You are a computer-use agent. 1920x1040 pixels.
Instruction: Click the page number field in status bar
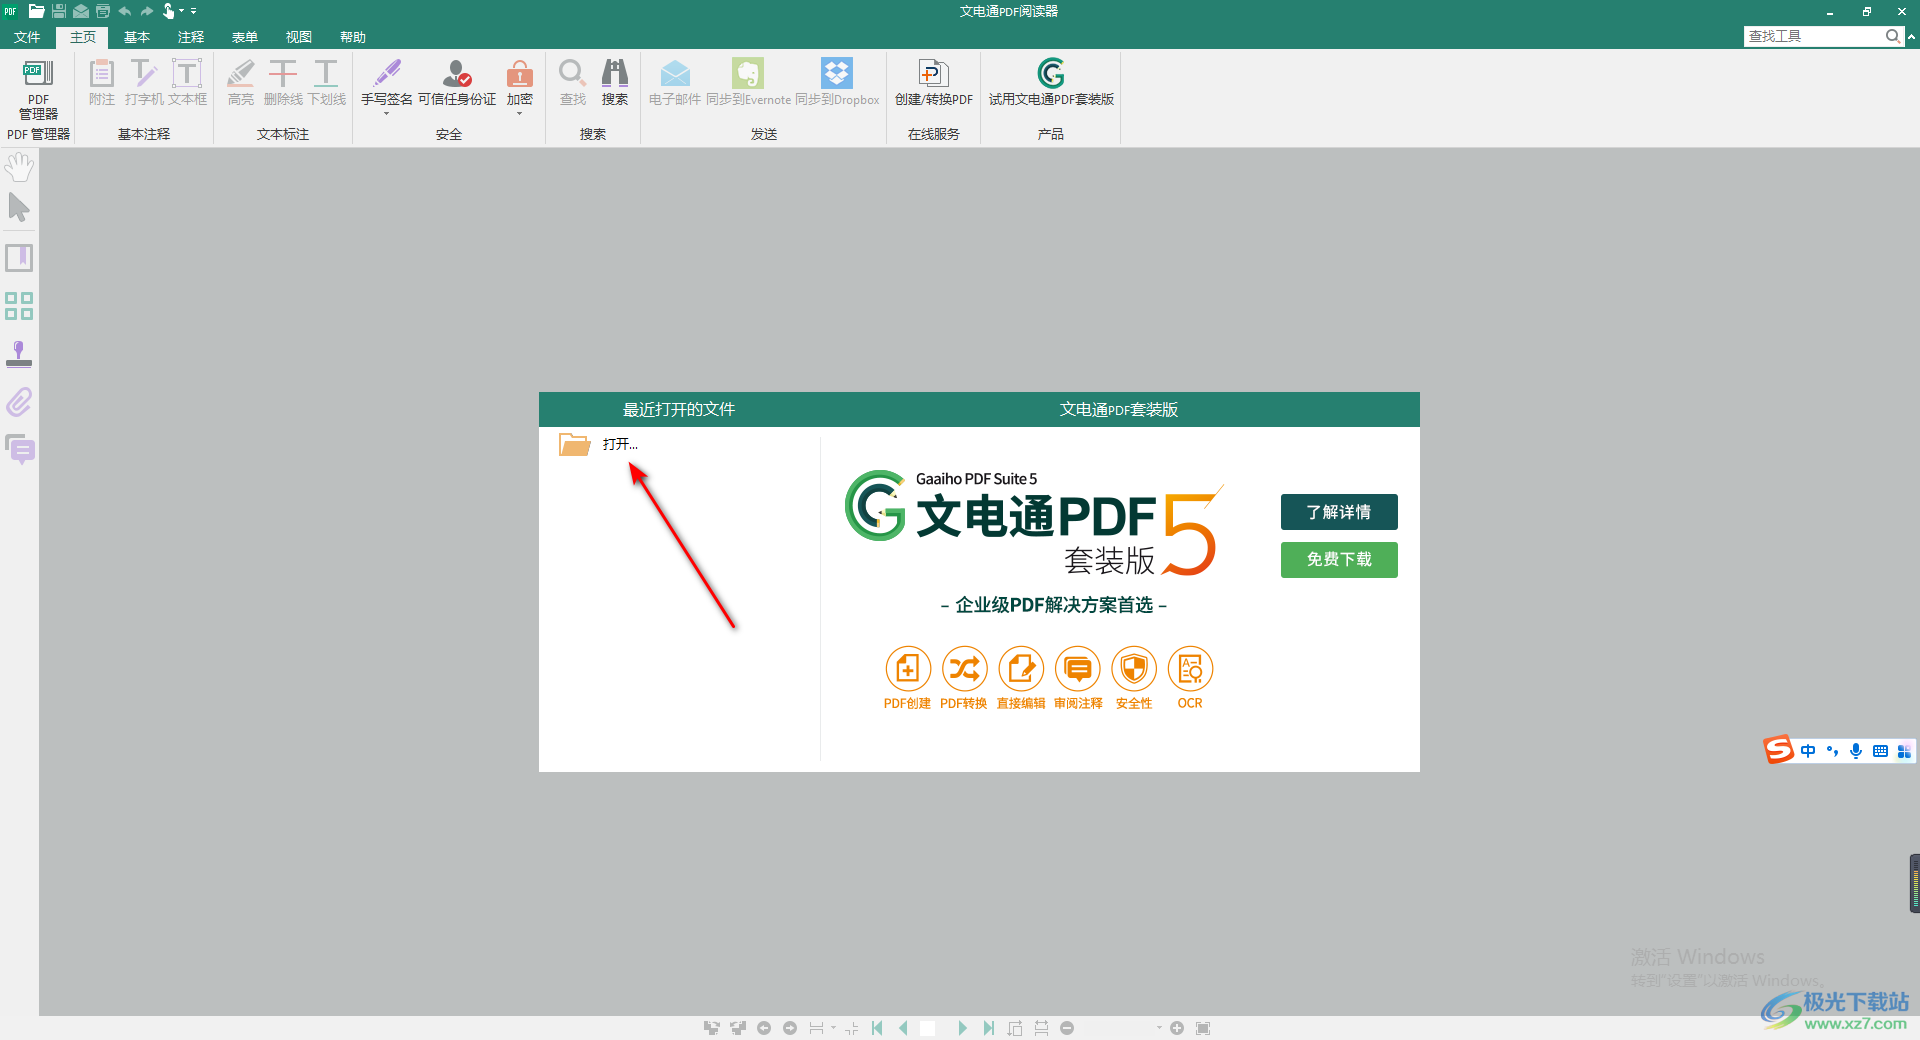click(x=928, y=1028)
